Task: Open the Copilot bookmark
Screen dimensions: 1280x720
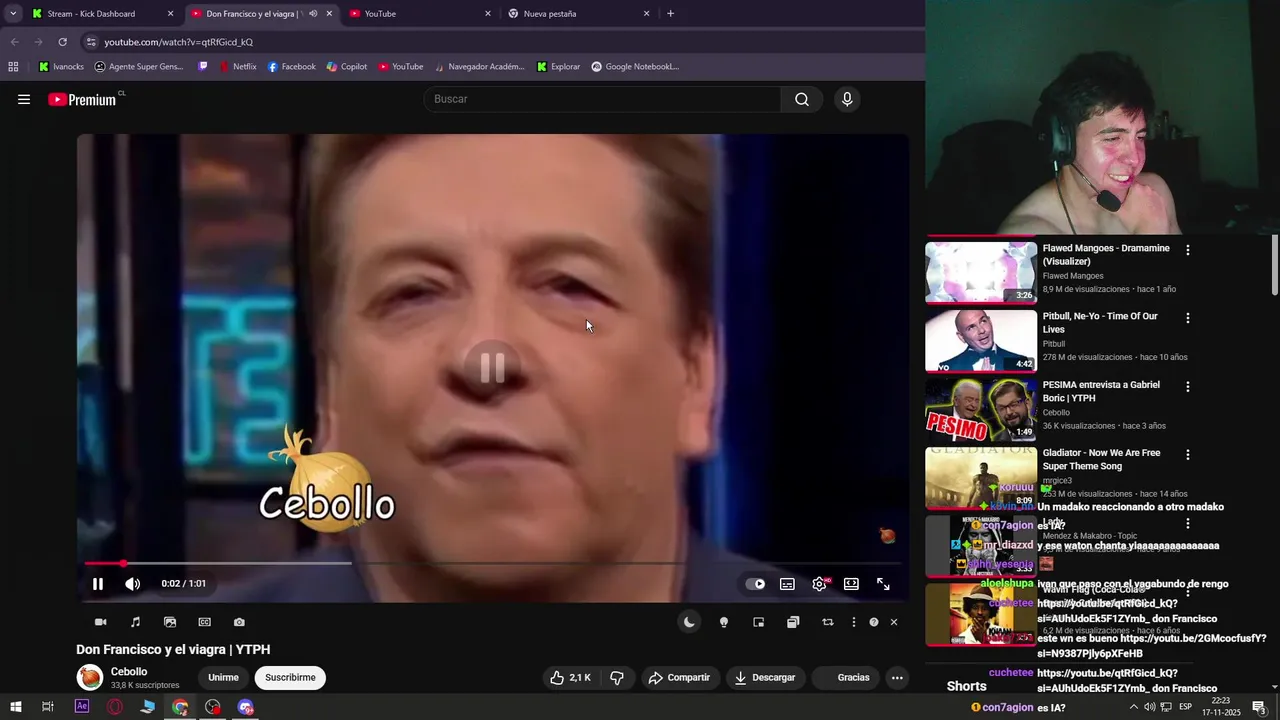Action: [347, 67]
